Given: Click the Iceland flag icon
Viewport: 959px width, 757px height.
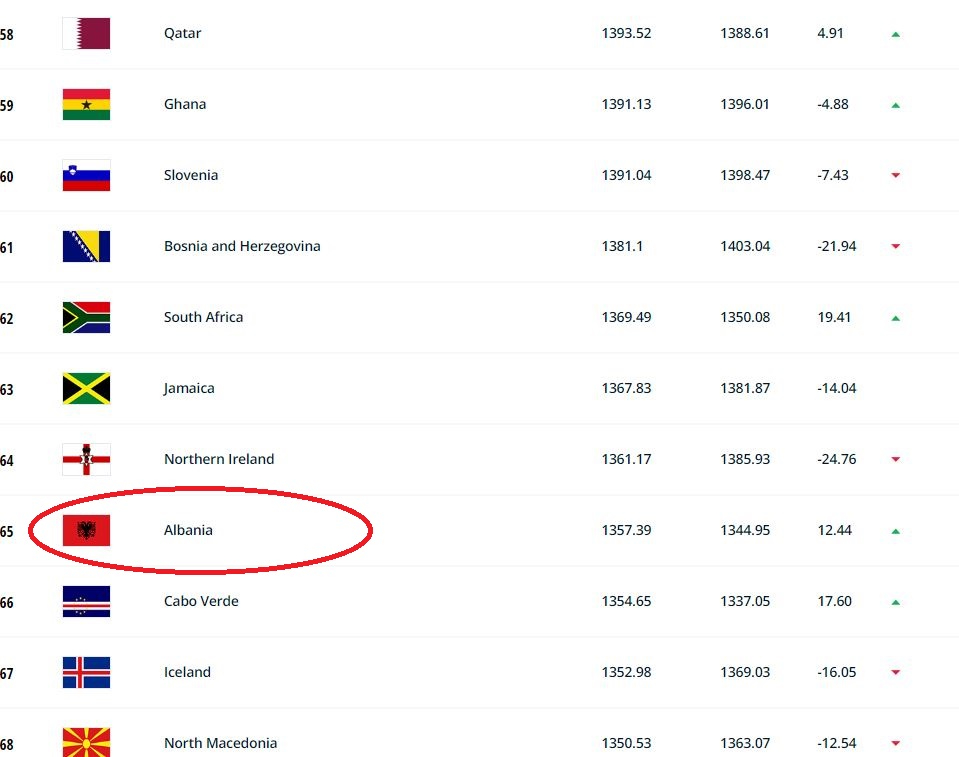Looking at the screenshot, I should 86,672.
